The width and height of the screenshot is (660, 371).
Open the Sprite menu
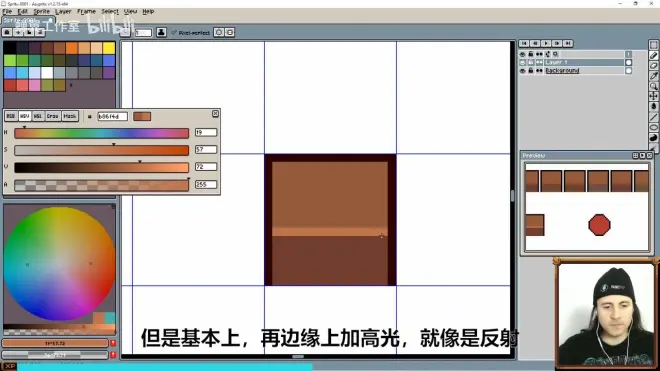tap(41, 11)
